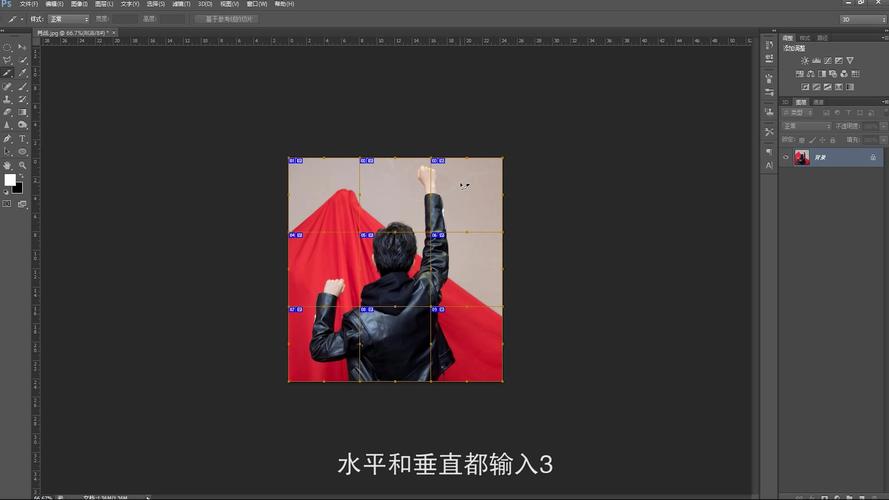This screenshot has height=500, width=889.
Task: Add a Vibrance adjustment
Action: click(850, 61)
